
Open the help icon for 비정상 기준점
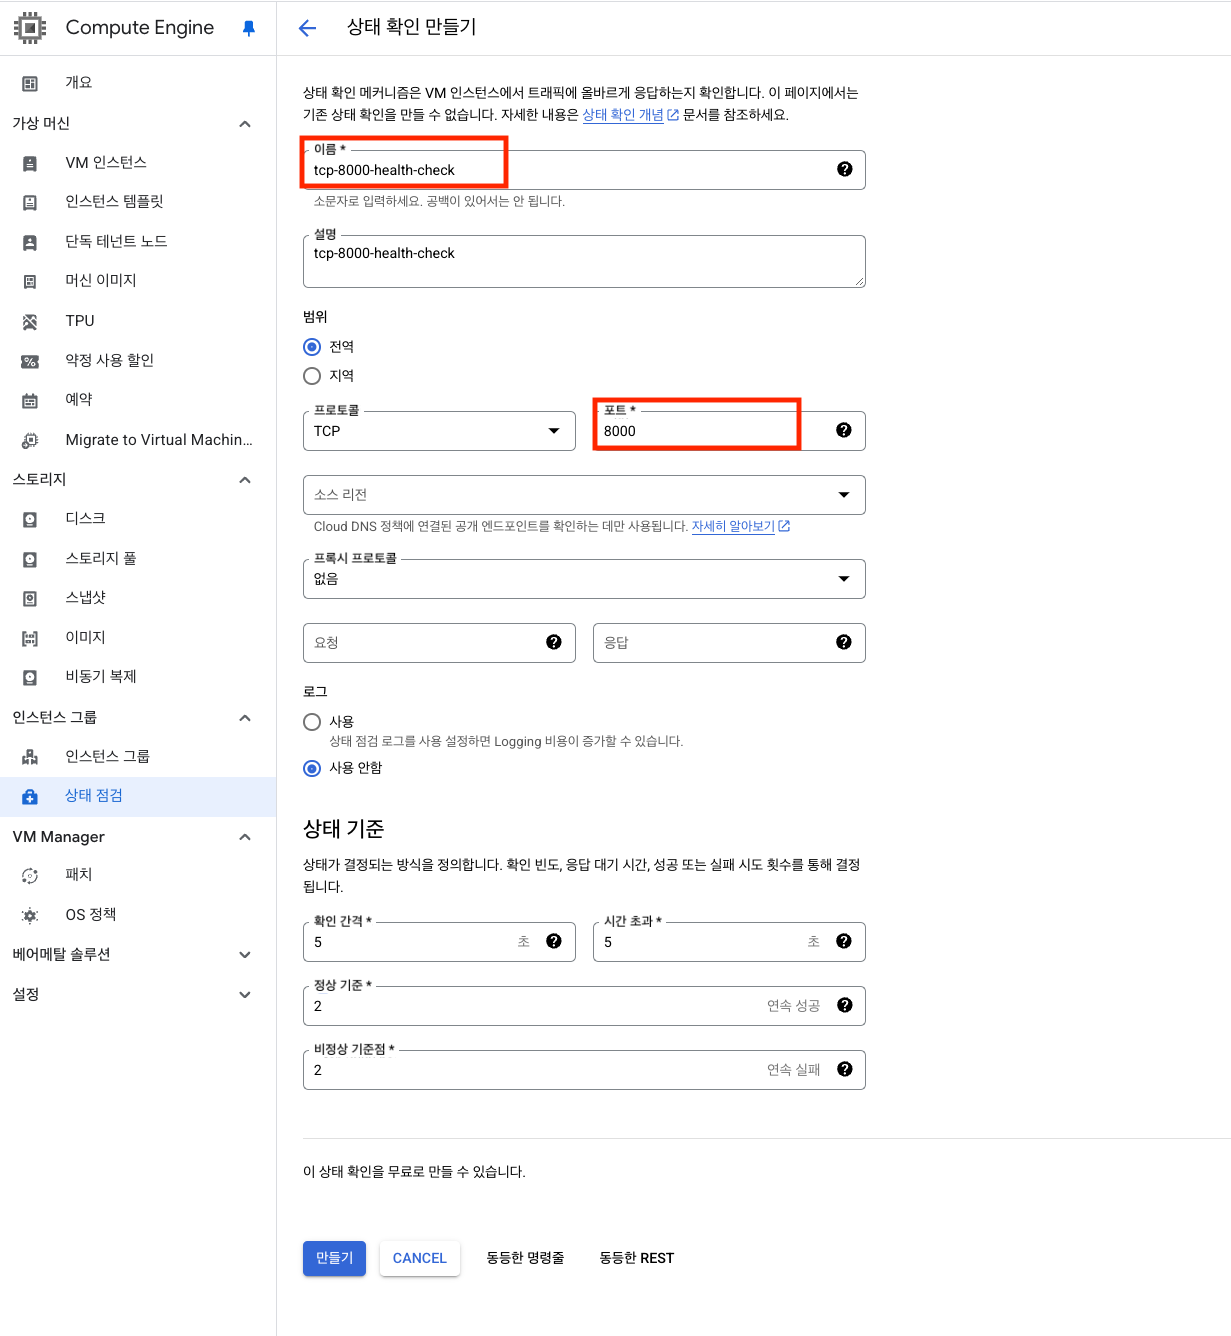coord(845,1069)
